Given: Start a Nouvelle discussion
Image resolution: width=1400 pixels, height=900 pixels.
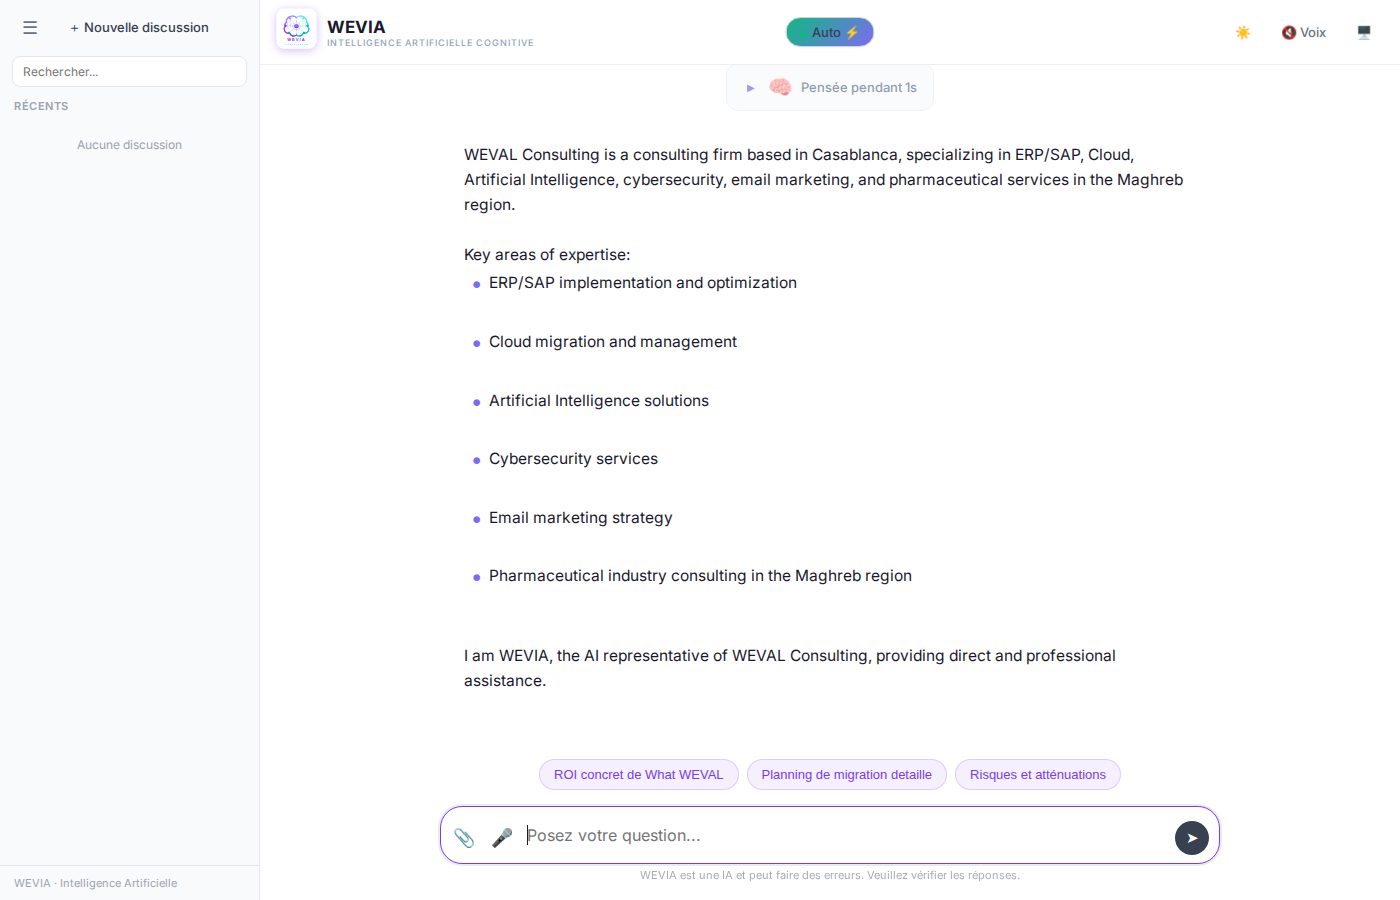Looking at the screenshot, I should click(x=139, y=28).
